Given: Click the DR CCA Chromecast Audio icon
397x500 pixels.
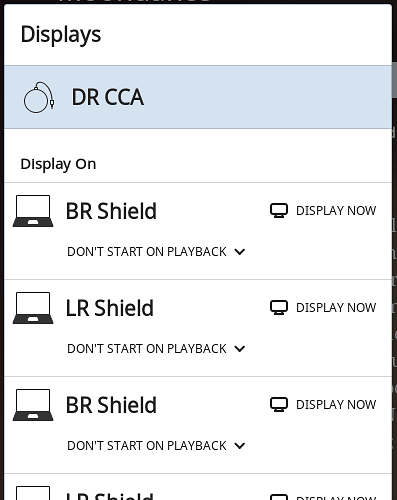Looking at the screenshot, I should click(x=39, y=97).
